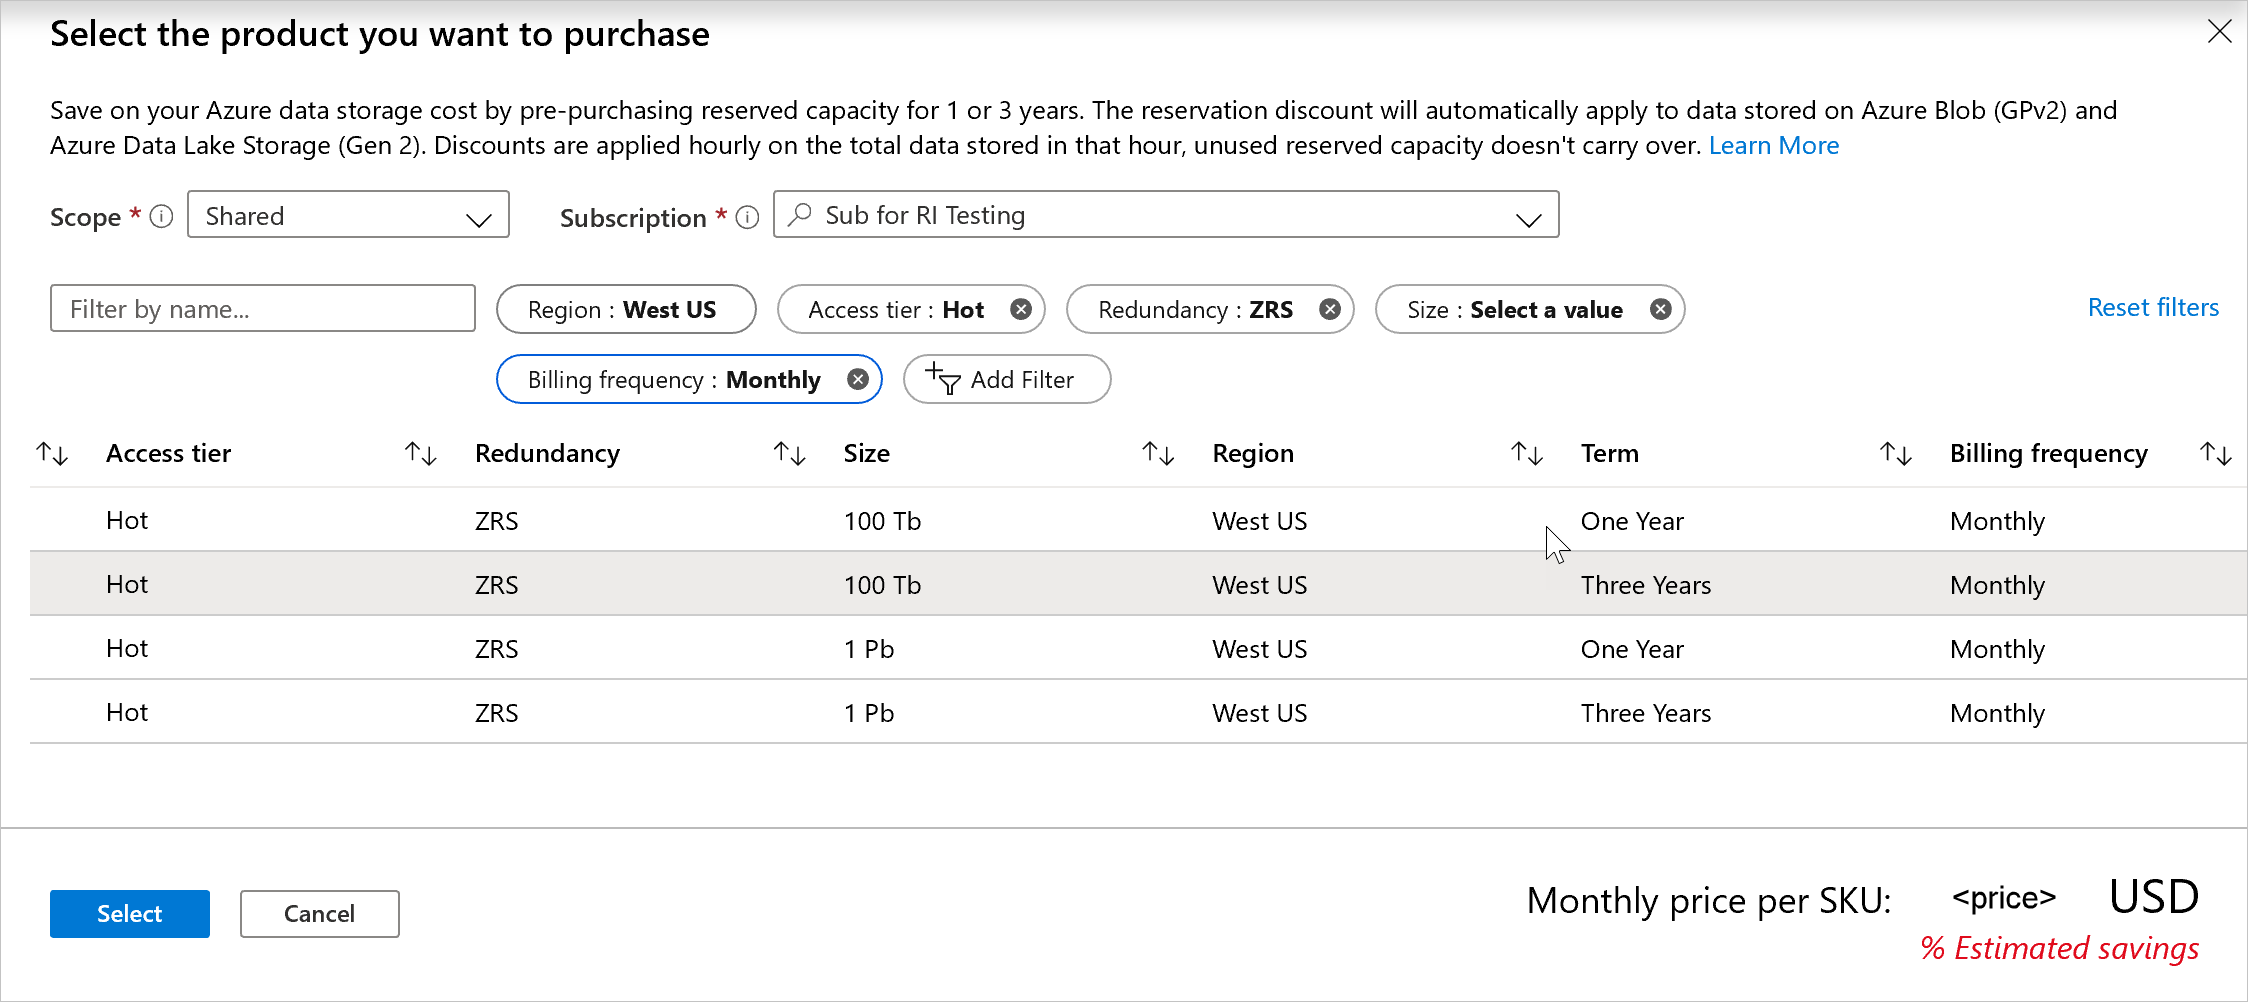Screen dimensions: 2248x1002
Task: Open the Size Select a value filter
Action: (x=1514, y=309)
